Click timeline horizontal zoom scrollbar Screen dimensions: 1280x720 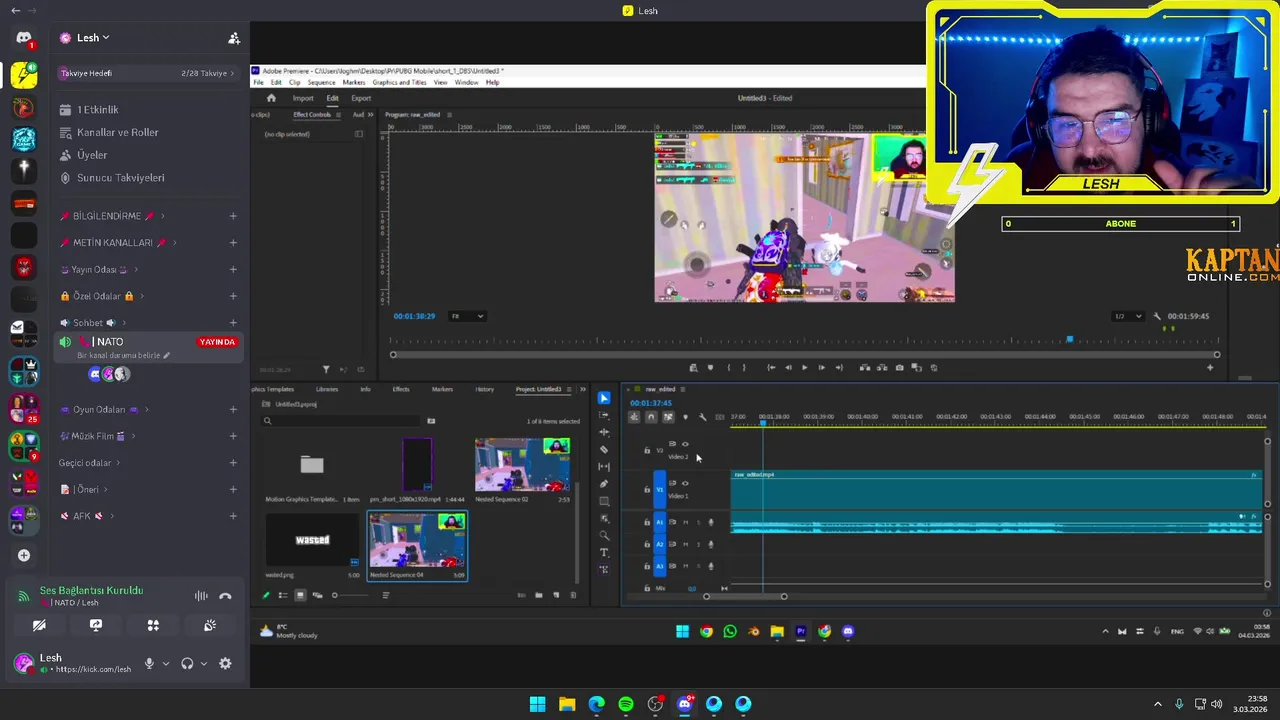point(745,596)
